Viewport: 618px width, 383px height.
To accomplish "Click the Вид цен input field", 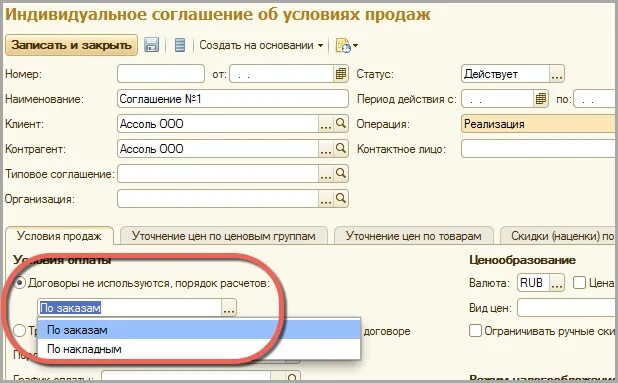I will tap(567, 308).
